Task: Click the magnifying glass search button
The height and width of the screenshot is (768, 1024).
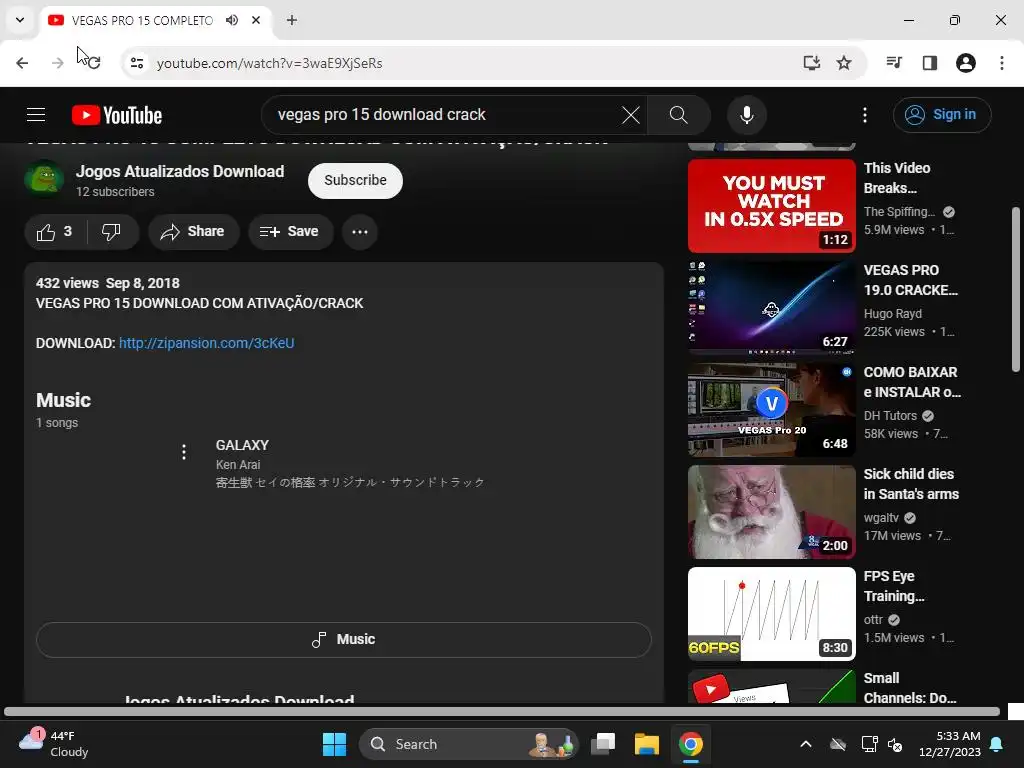Action: pos(679,115)
